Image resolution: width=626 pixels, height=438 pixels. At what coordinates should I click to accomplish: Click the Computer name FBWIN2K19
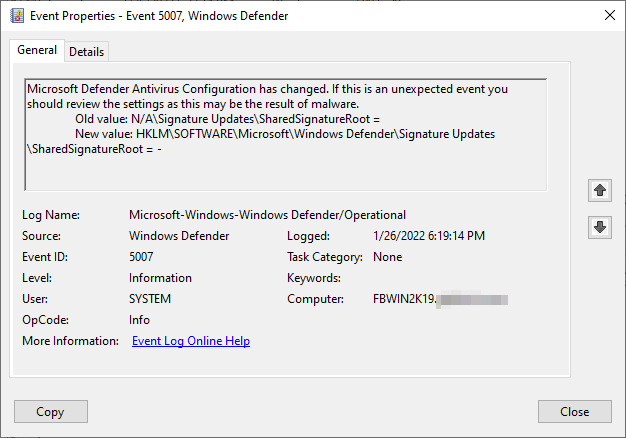404,299
